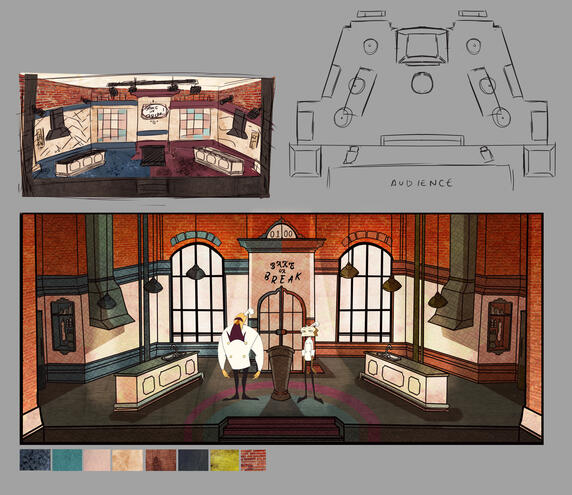Click the BAKE OR BREAK sign text
572x495 pixels.
point(283,273)
